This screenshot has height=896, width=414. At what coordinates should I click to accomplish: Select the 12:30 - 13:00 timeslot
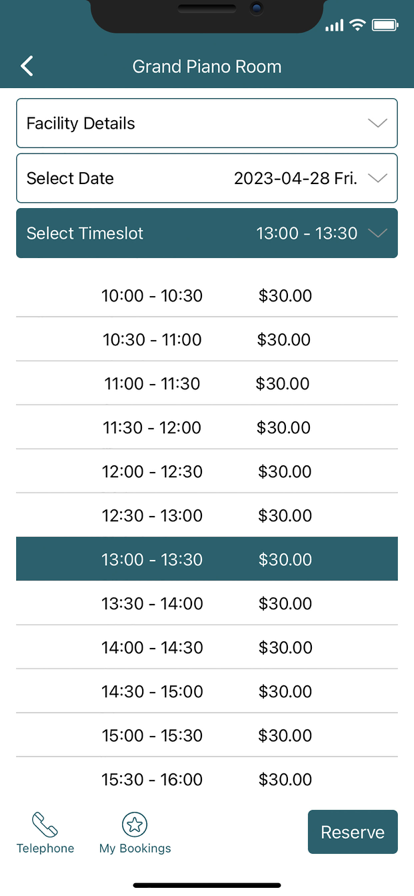(x=207, y=515)
